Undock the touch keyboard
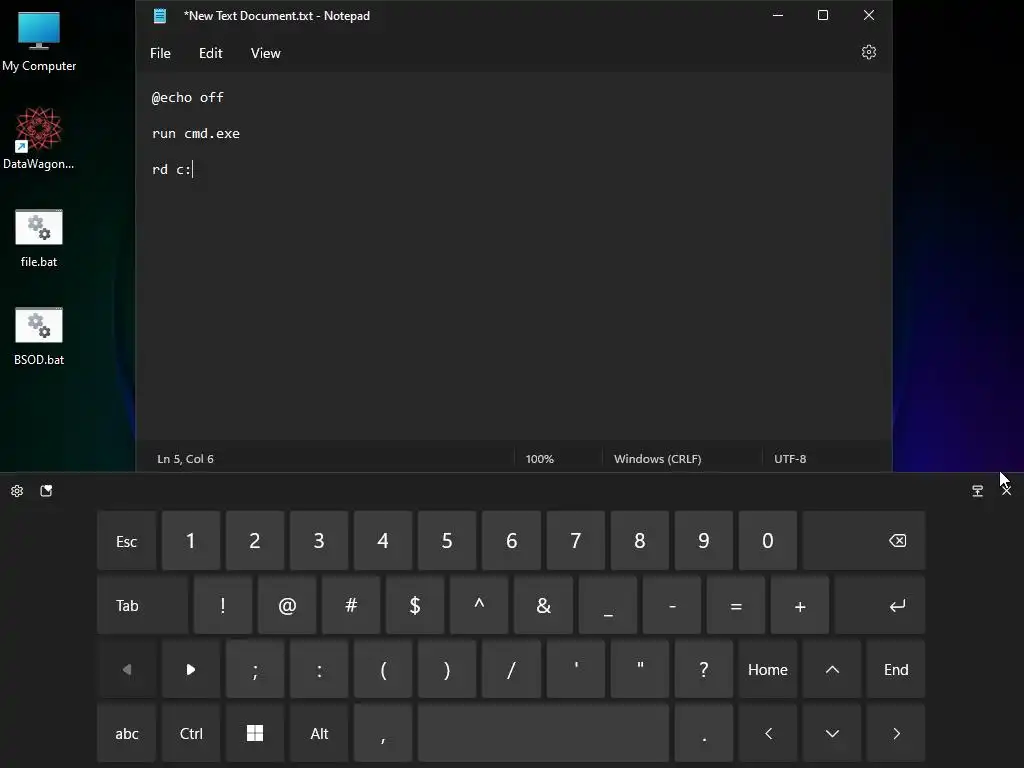1024x768 pixels. pos(977,490)
